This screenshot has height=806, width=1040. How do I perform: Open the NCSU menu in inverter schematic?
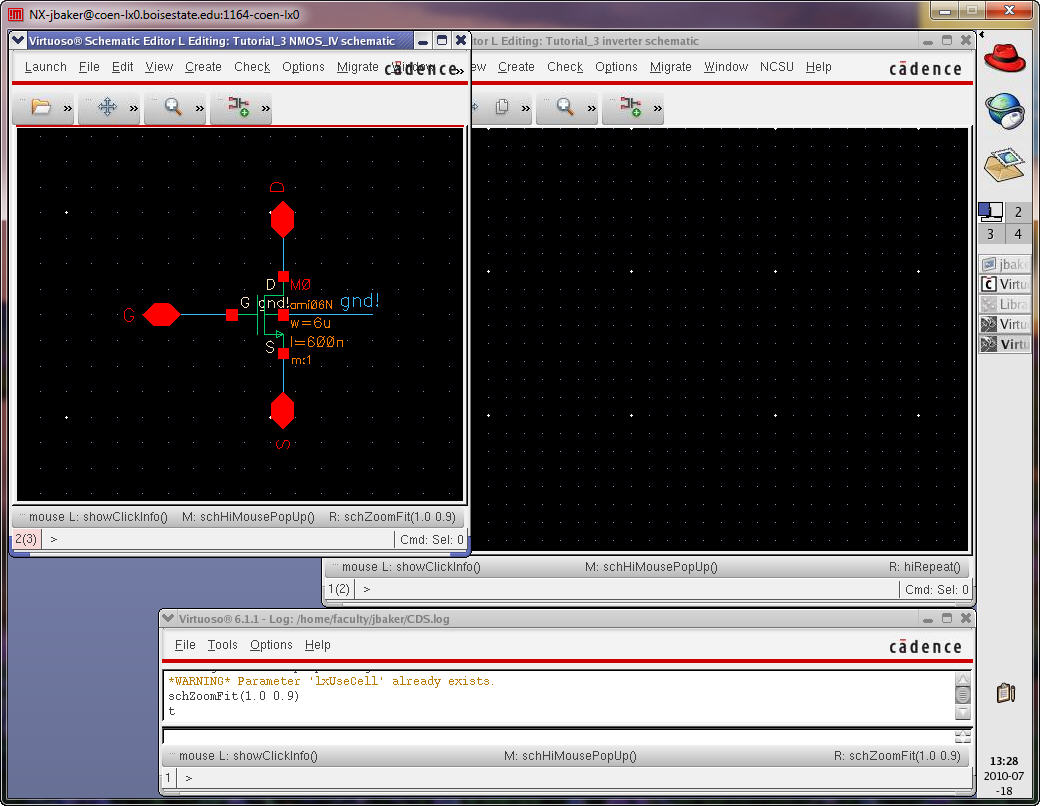pos(776,67)
